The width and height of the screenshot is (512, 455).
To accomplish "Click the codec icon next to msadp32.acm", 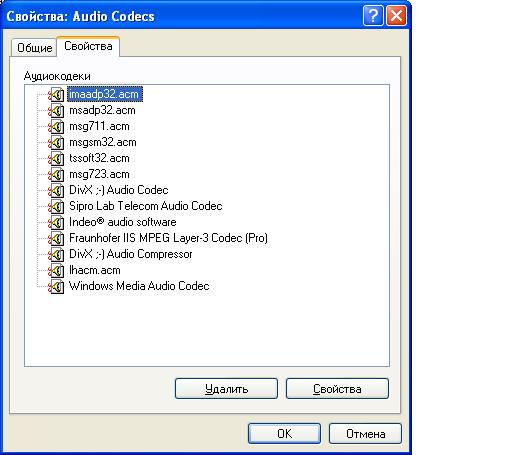I will pos(56,111).
